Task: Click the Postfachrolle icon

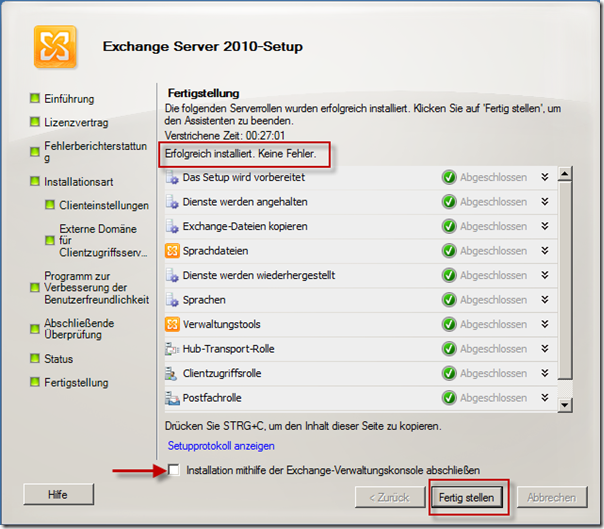Action: coord(172,398)
